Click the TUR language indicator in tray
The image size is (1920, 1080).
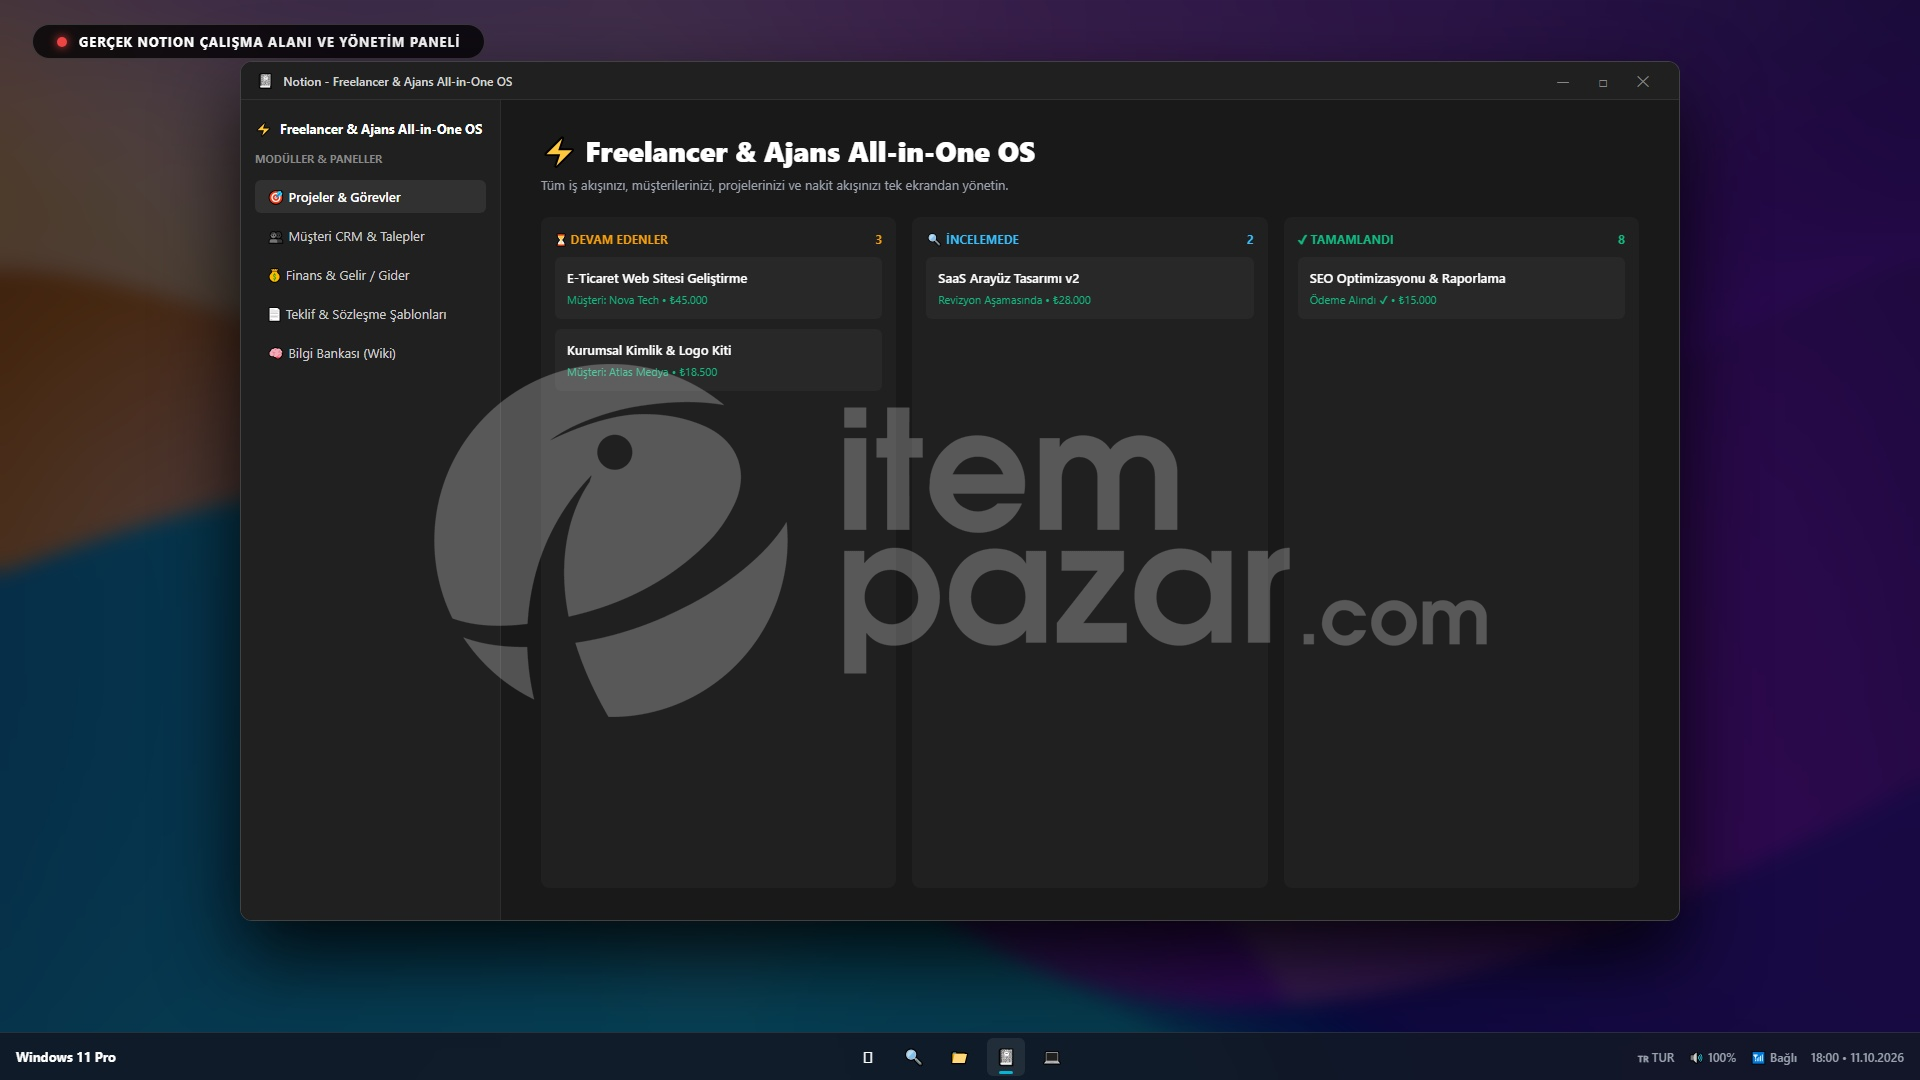[x=1655, y=1058]
